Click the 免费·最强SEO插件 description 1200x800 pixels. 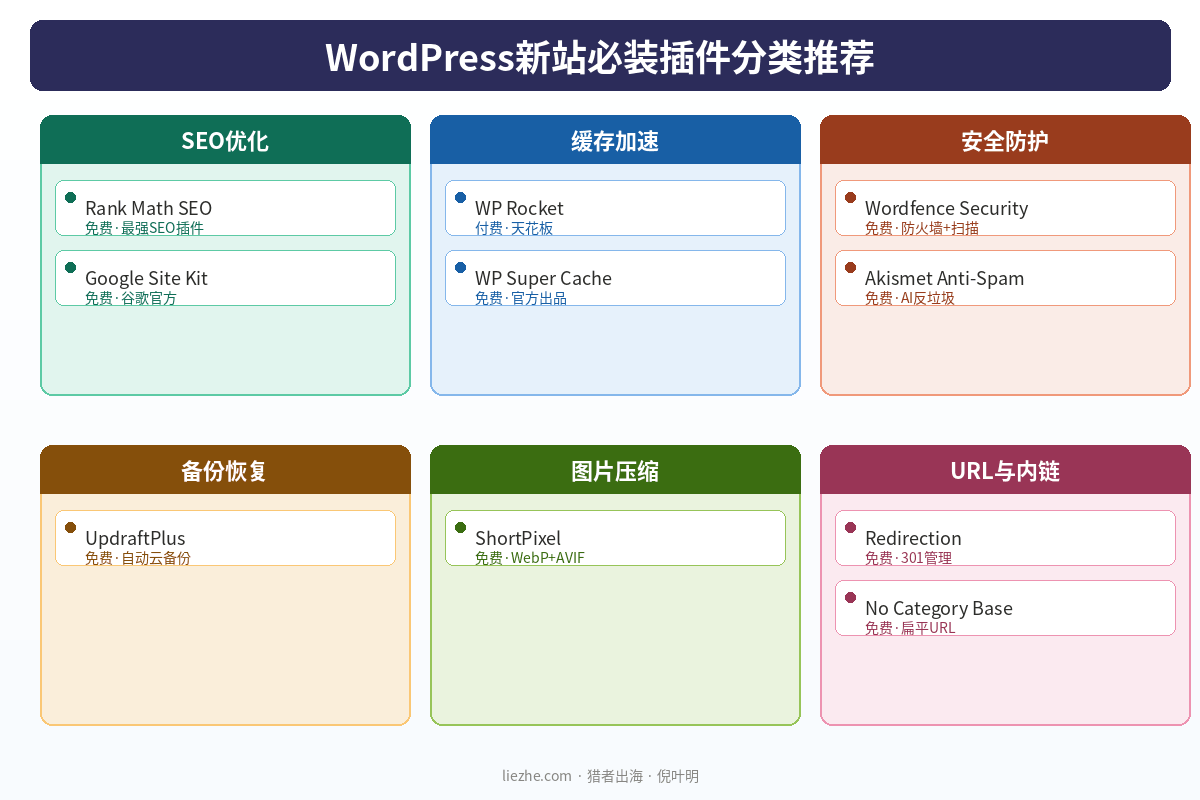[144, 228]
